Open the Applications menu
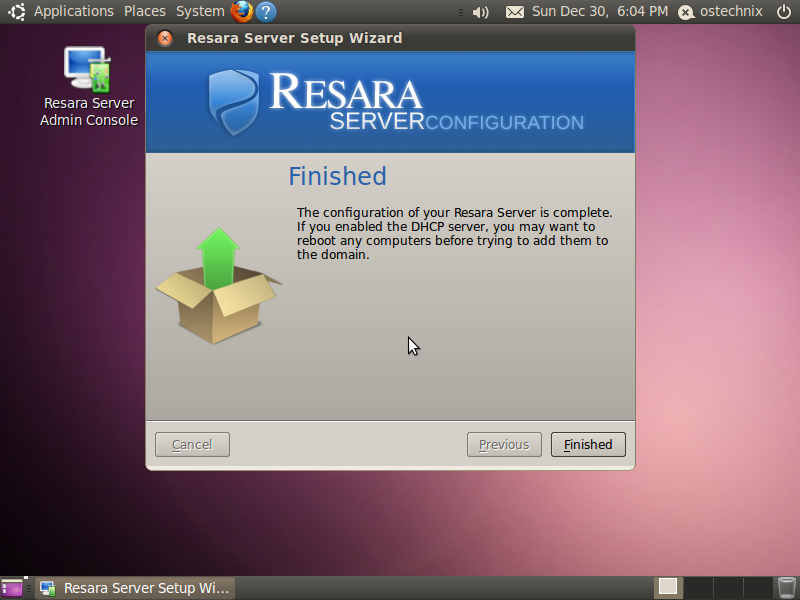Viewport: 800px width, 600px height. [73, 11]
